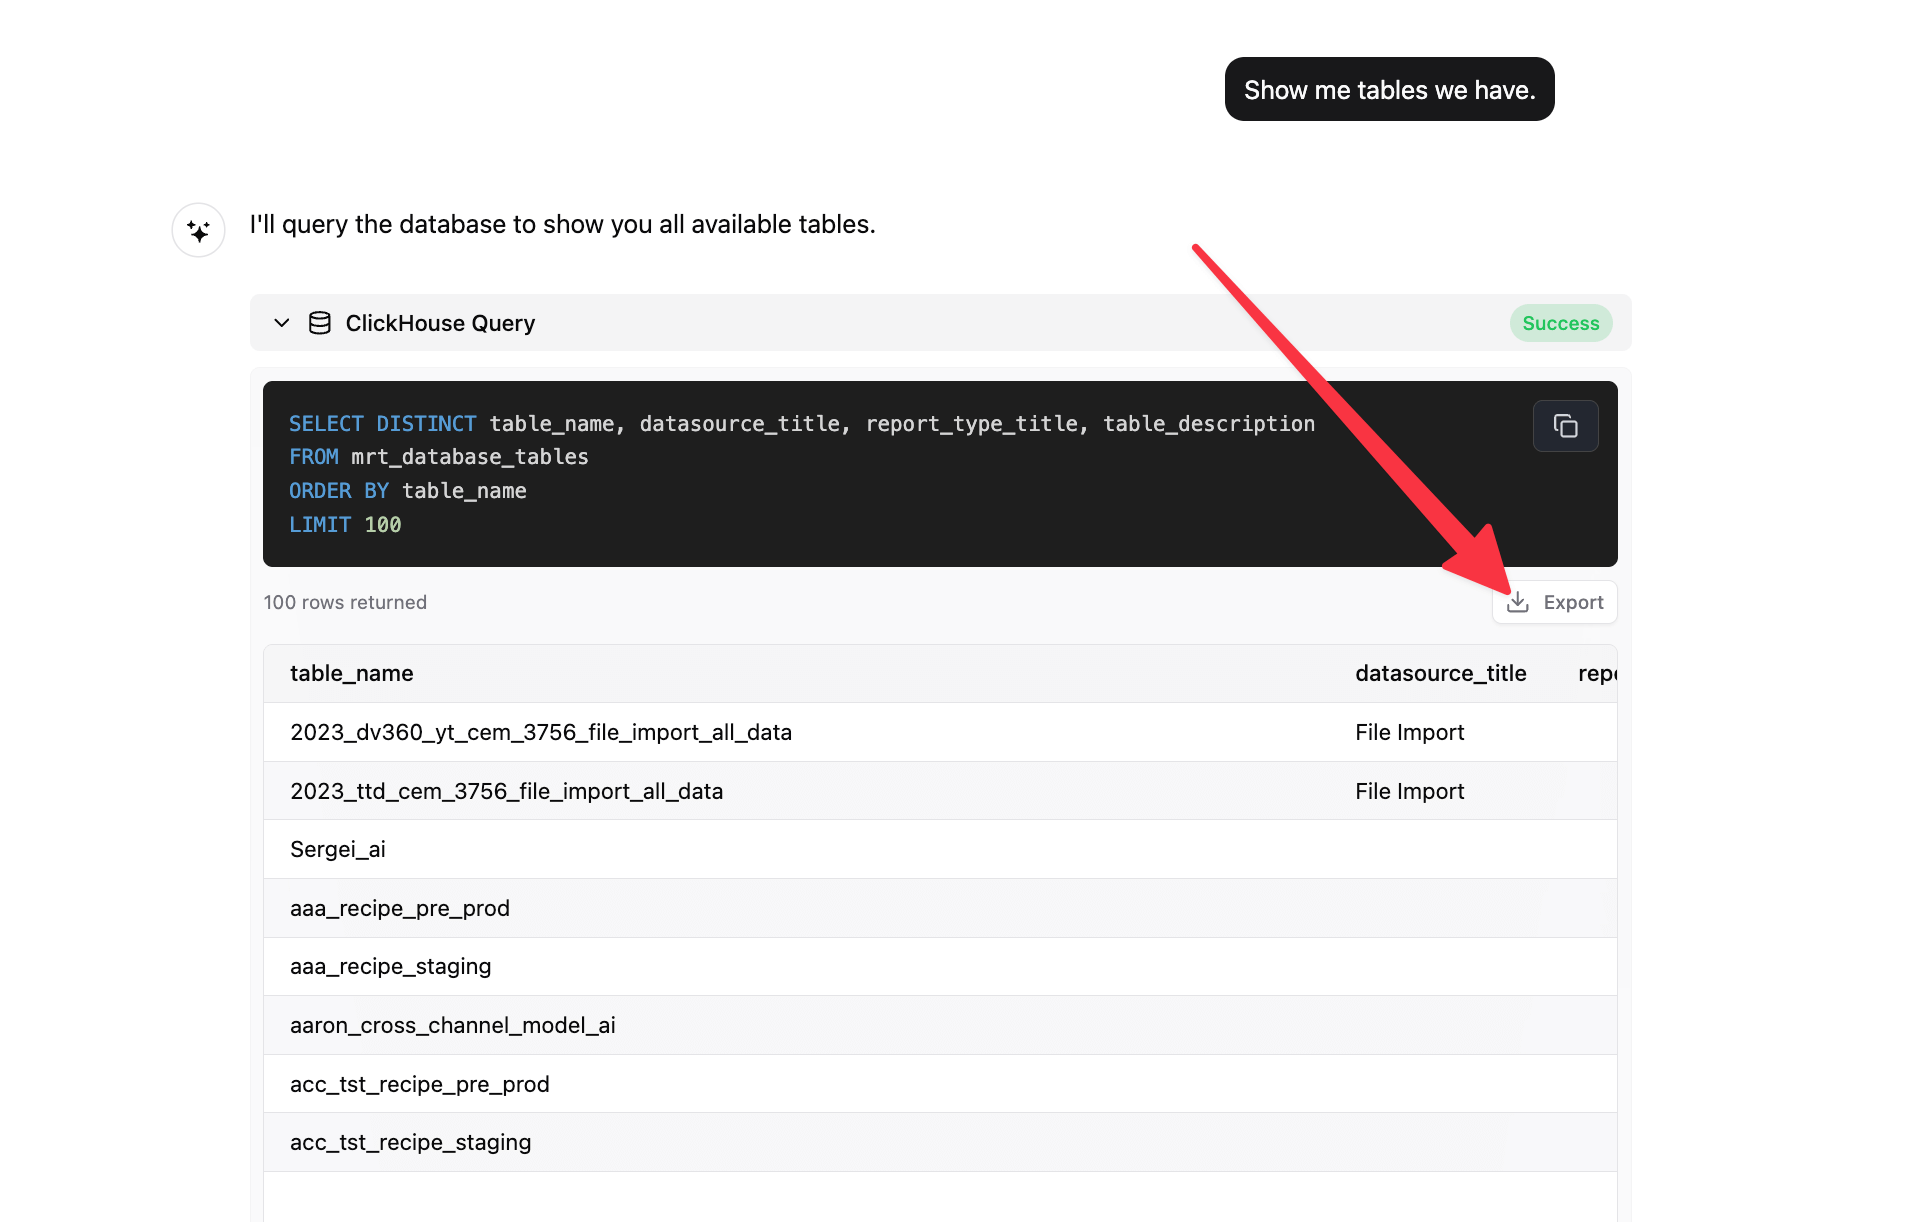This screenshot has width=1920, height=1222.
Task: Select the acc_tst_recipe_pre_prod row
Action: (x=419, y=1084)
